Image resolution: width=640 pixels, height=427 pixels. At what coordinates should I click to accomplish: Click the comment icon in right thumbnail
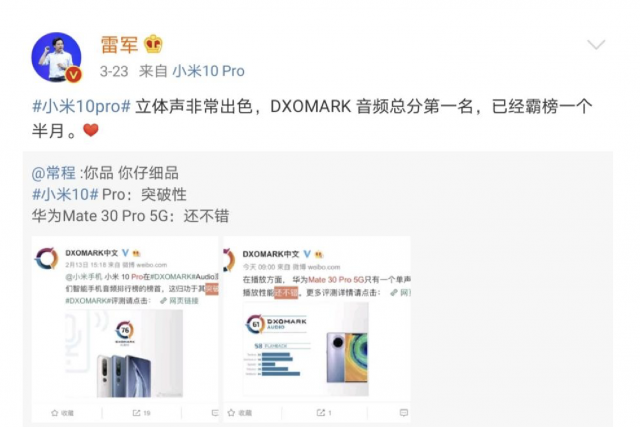click(404, 413)
